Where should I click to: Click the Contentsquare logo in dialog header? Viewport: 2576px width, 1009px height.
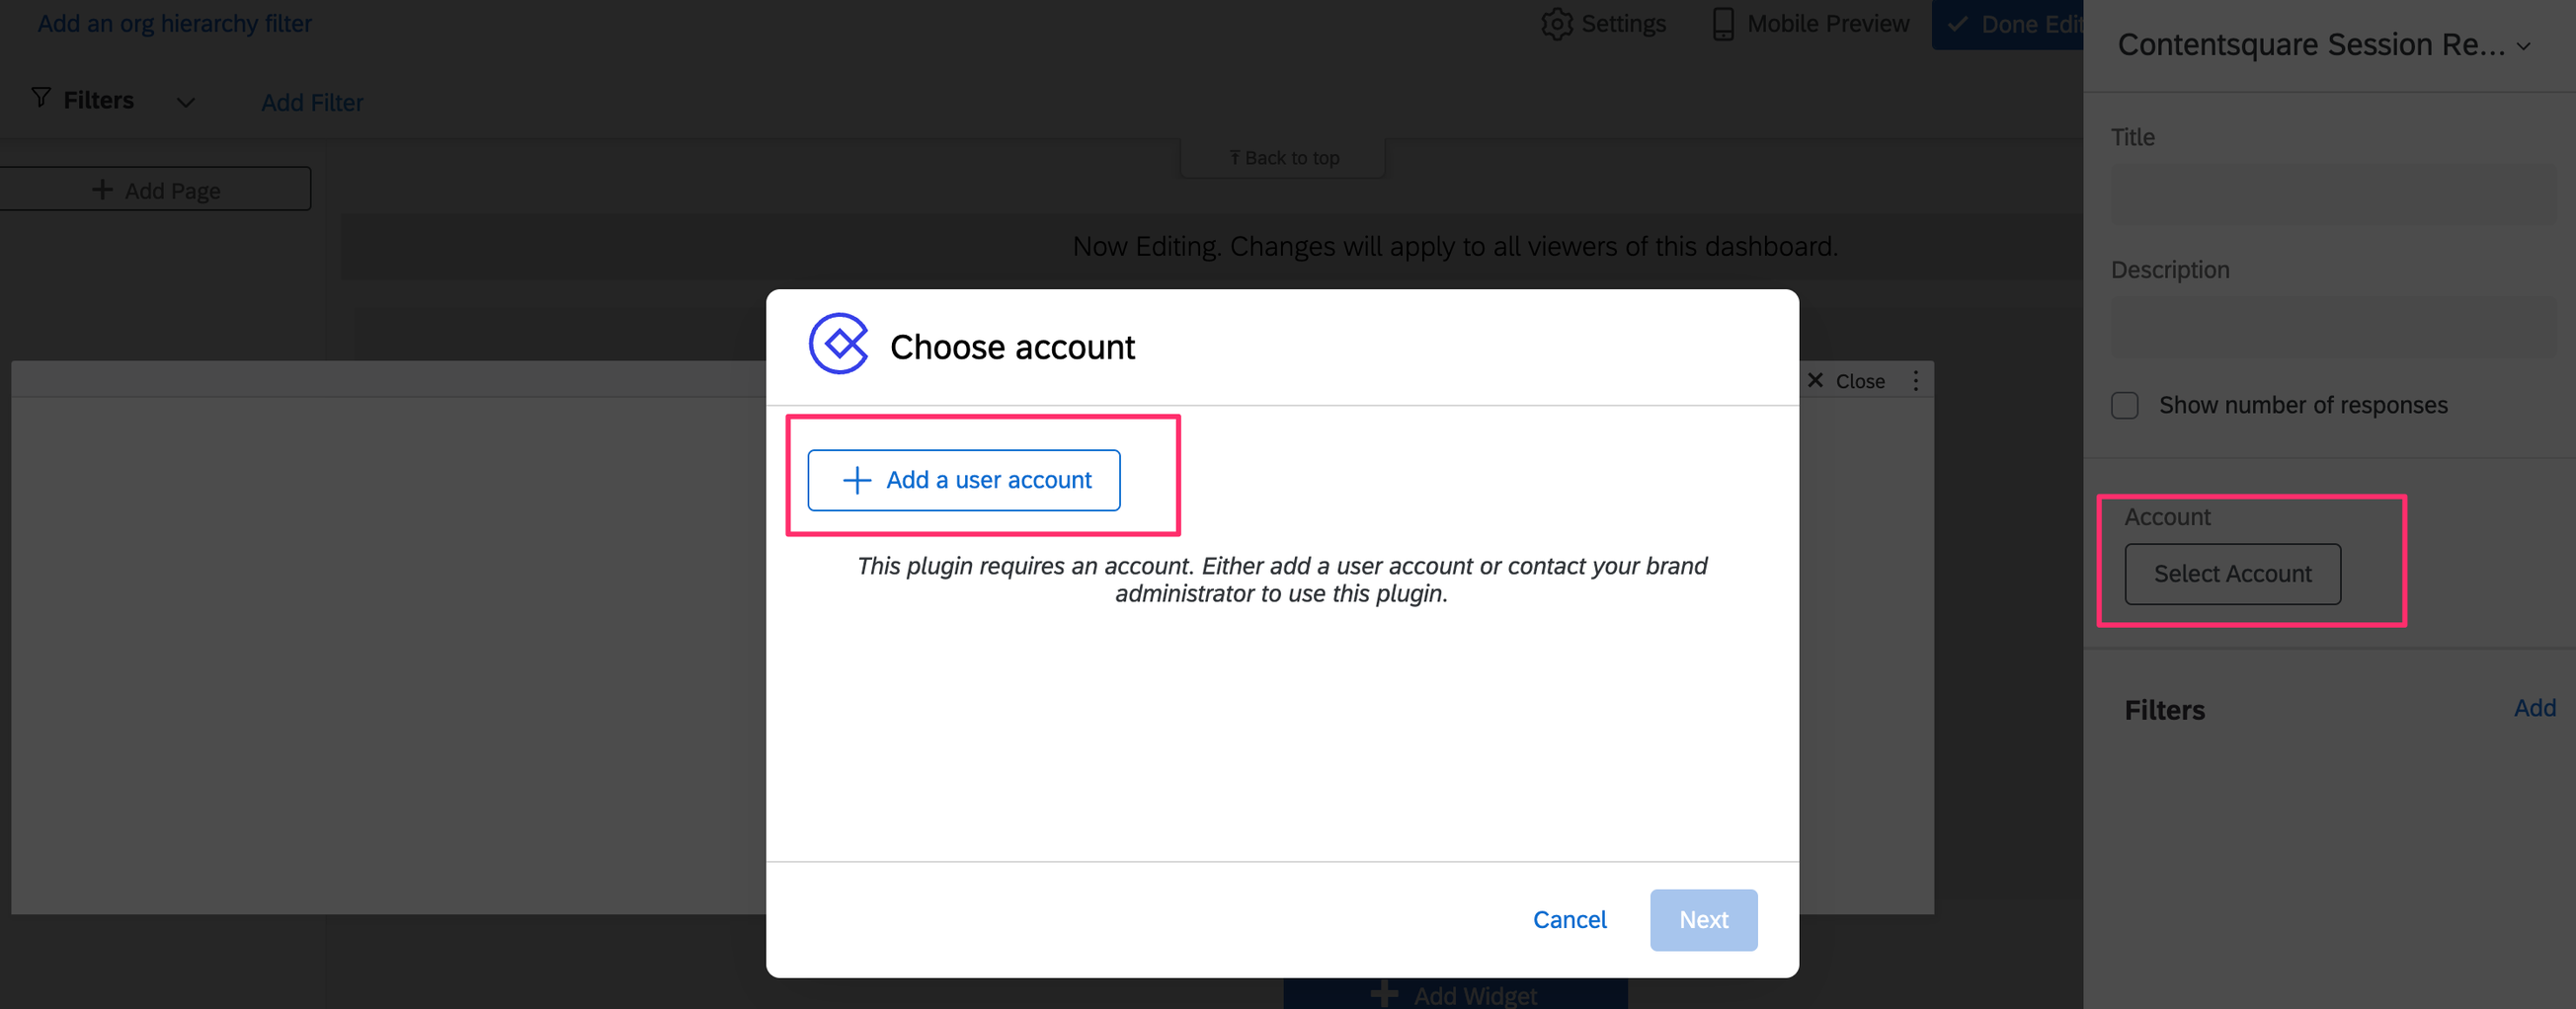pos(838,343)
